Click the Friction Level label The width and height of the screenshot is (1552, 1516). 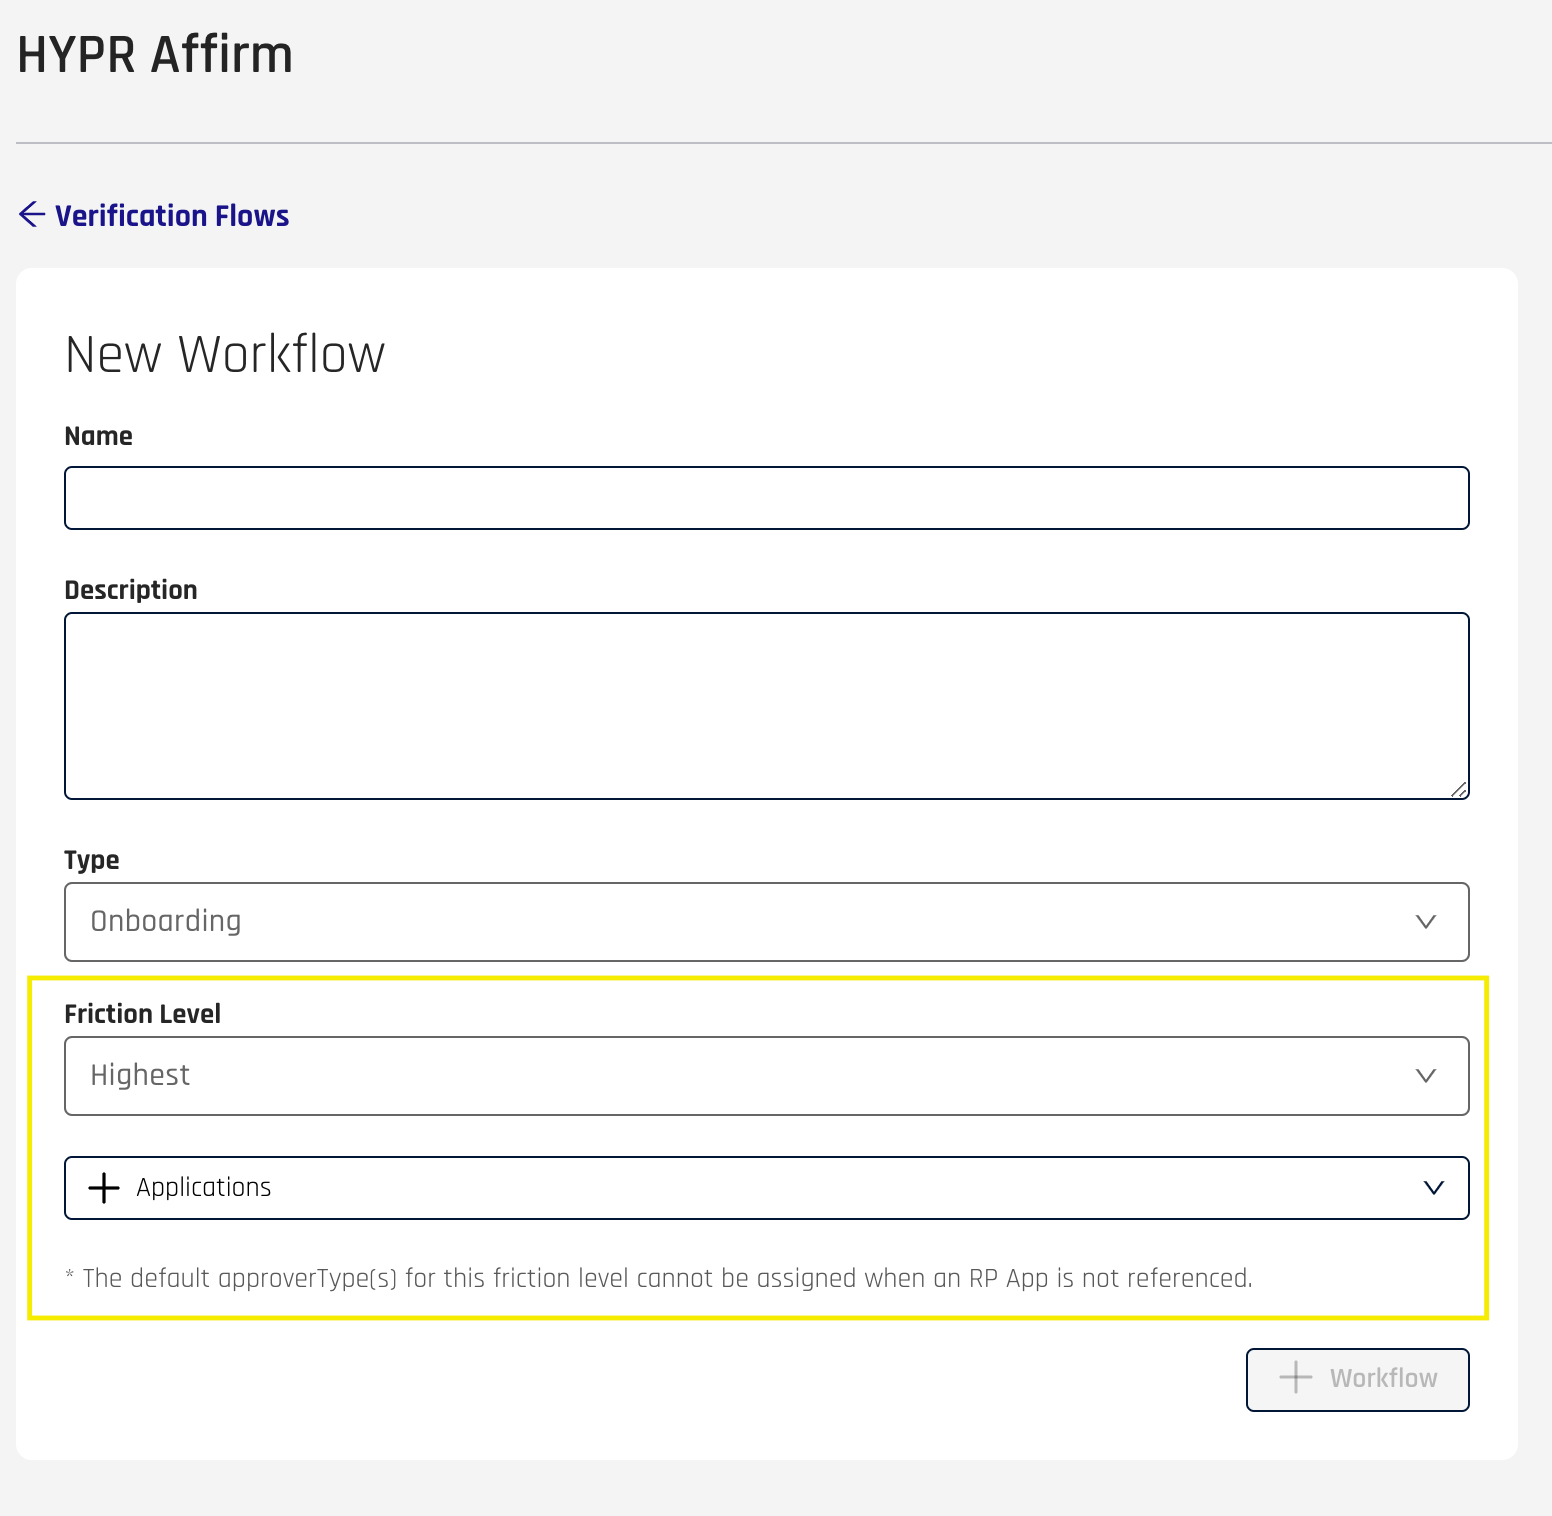click(x=142, y=1014)
